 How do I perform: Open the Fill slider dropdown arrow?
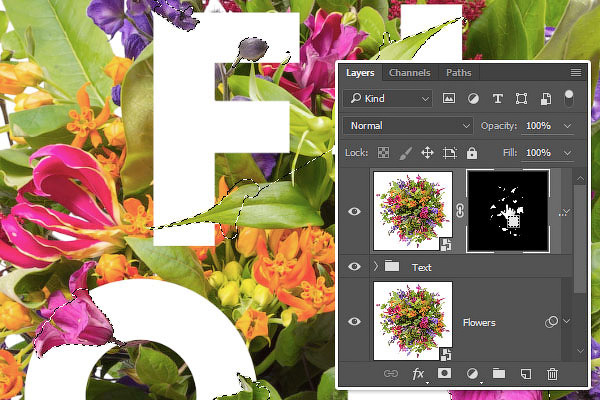(x=567, y=153)
